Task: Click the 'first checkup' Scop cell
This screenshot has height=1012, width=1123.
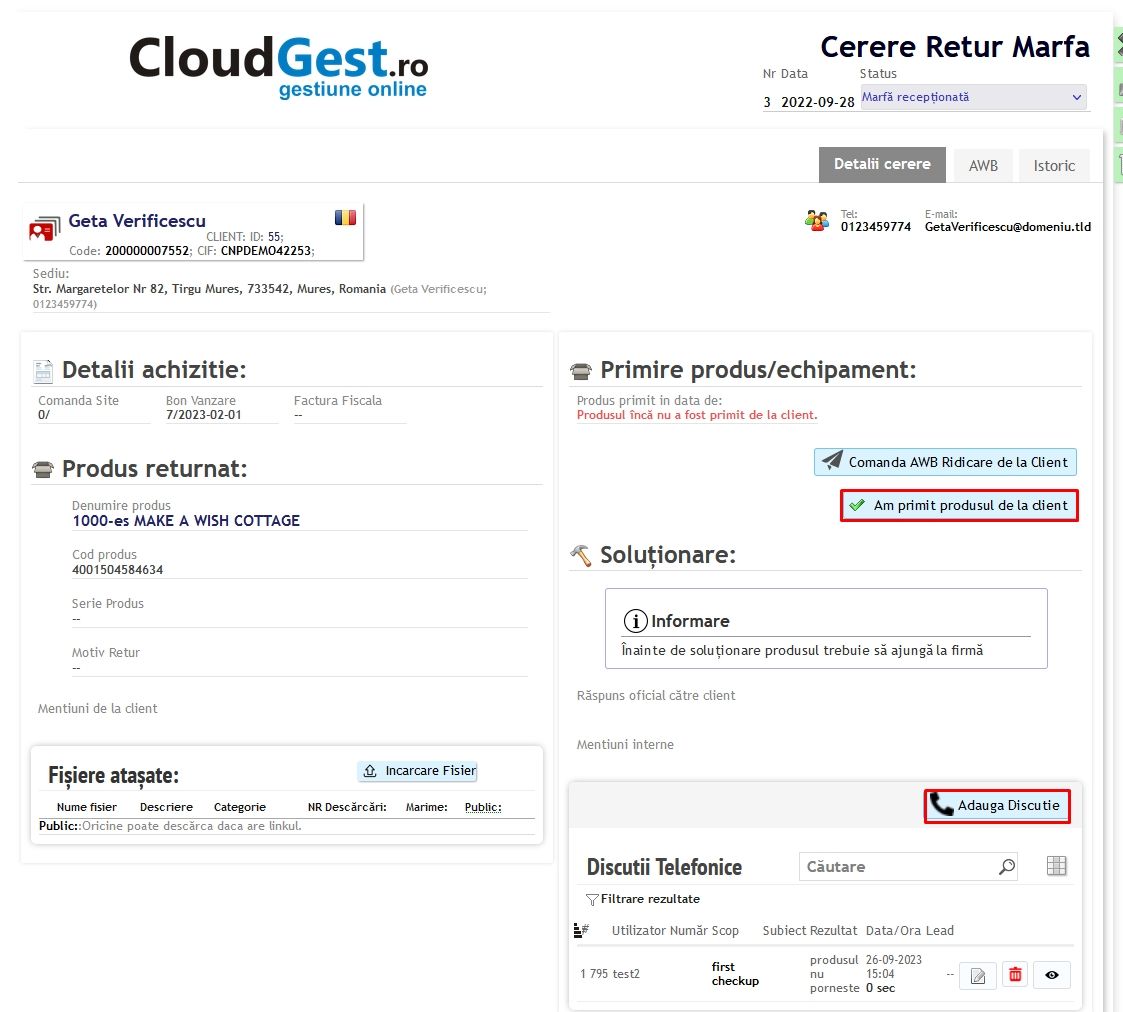Action: pyautogui.click(x=735, y=974)
